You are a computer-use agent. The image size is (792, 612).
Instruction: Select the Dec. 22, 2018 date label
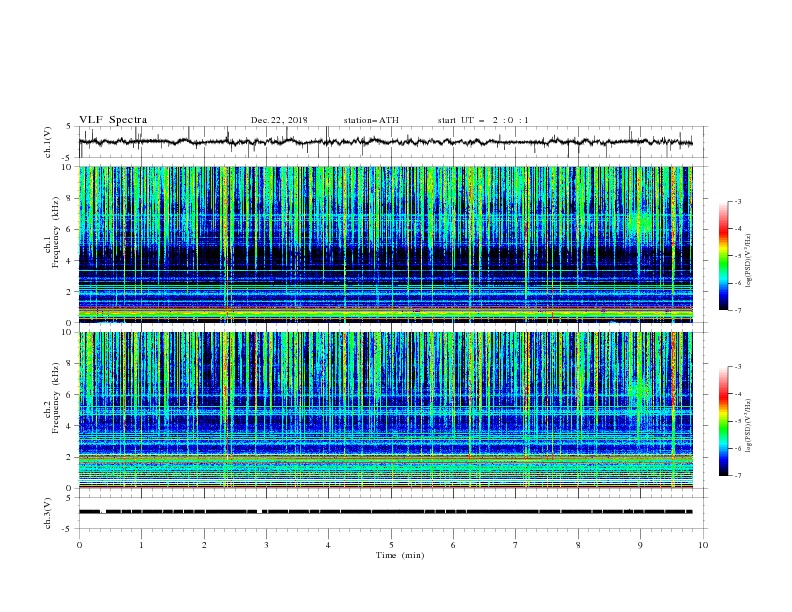[279, 120]
